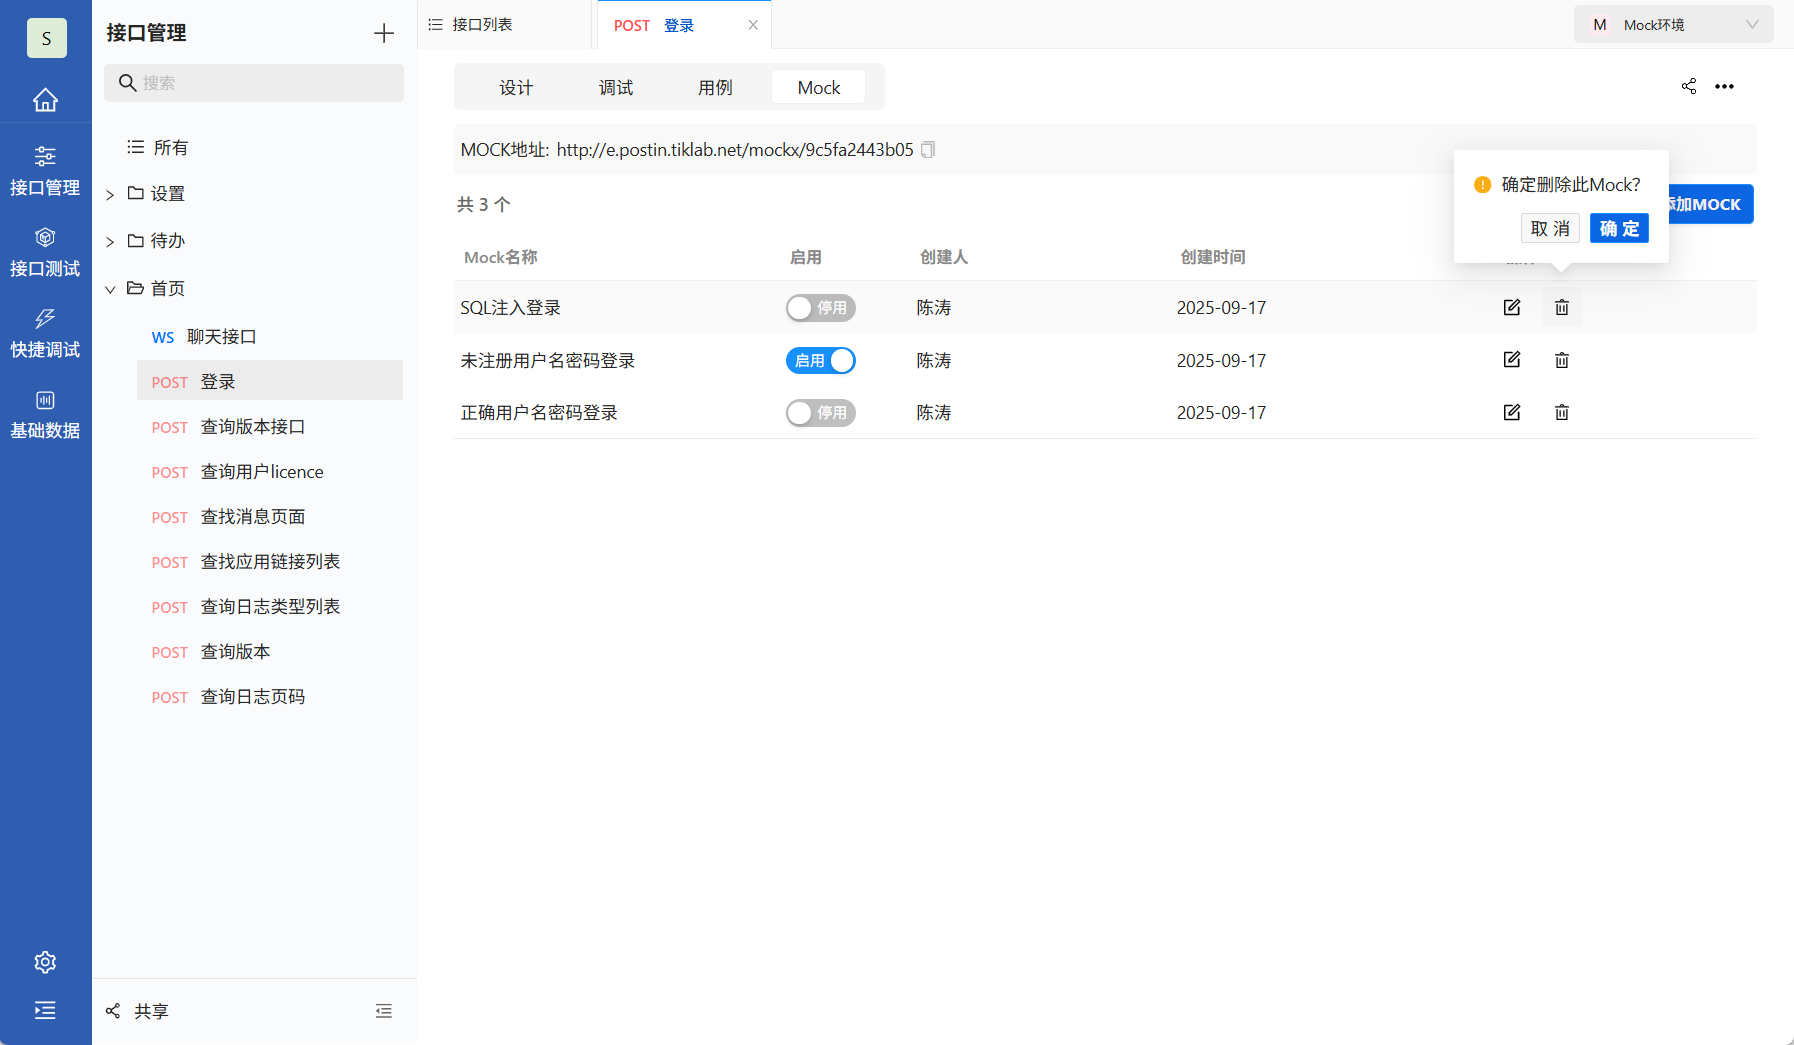Screen dimensions: 1794x1045
Task: Click the home icon in the sidebar
Action: (45, 99)
